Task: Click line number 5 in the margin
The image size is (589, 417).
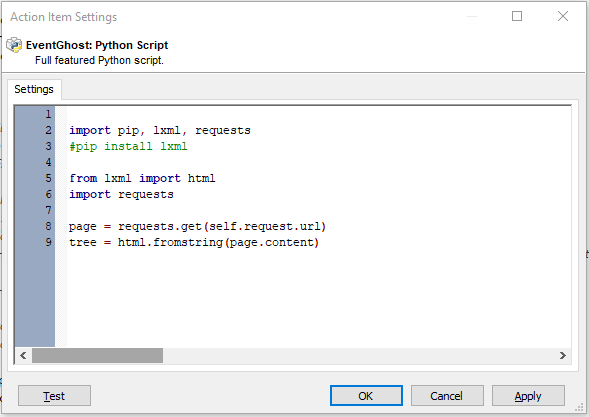Action: [48, 178]
